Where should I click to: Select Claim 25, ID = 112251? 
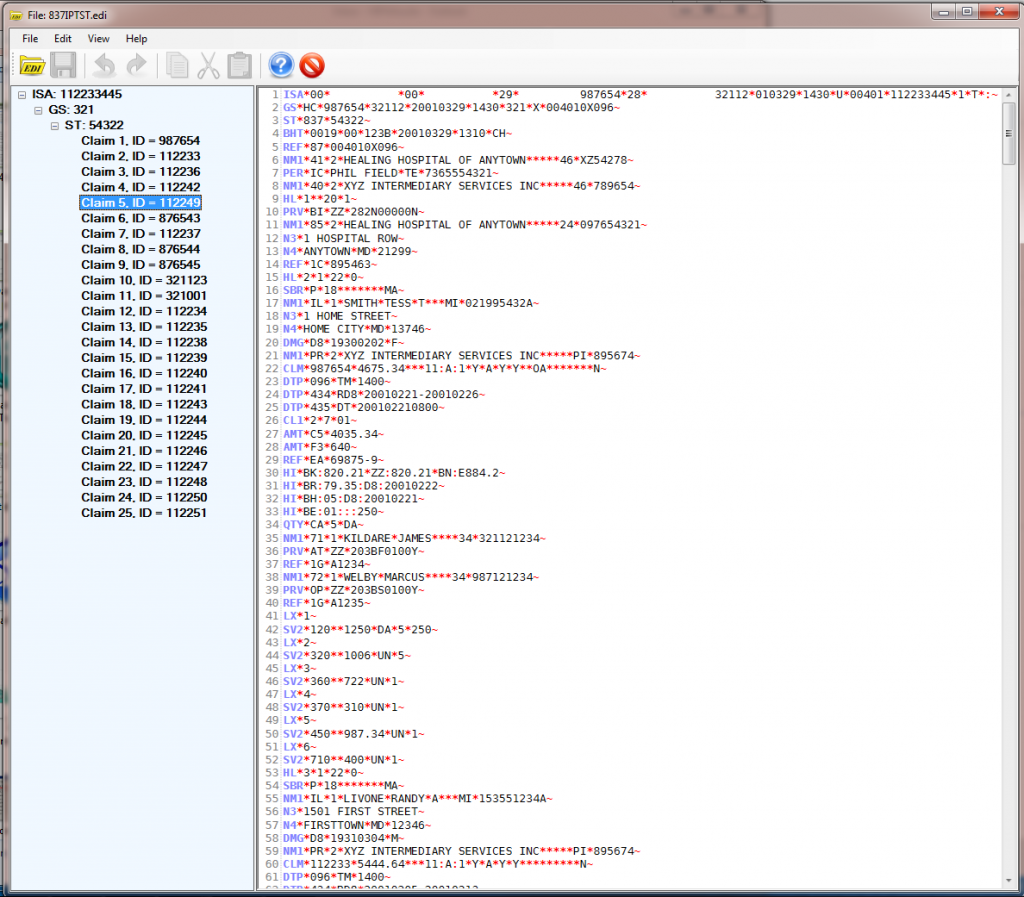[144, 513]
